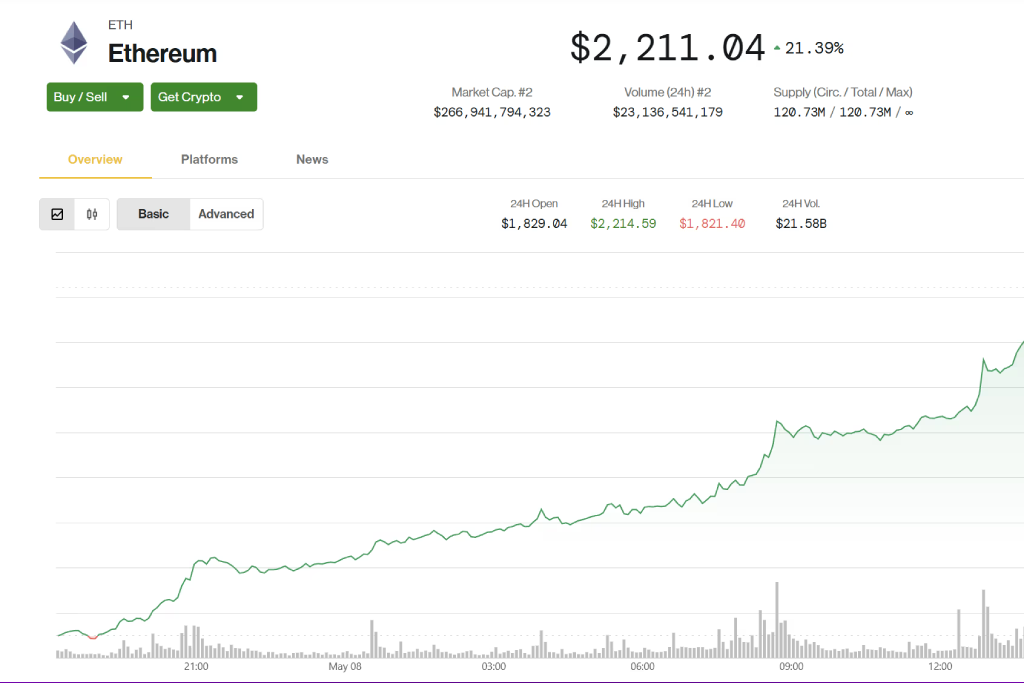Click the Ethereum title heading
The height and width of the screenshot is (683, 1024).
162,54
